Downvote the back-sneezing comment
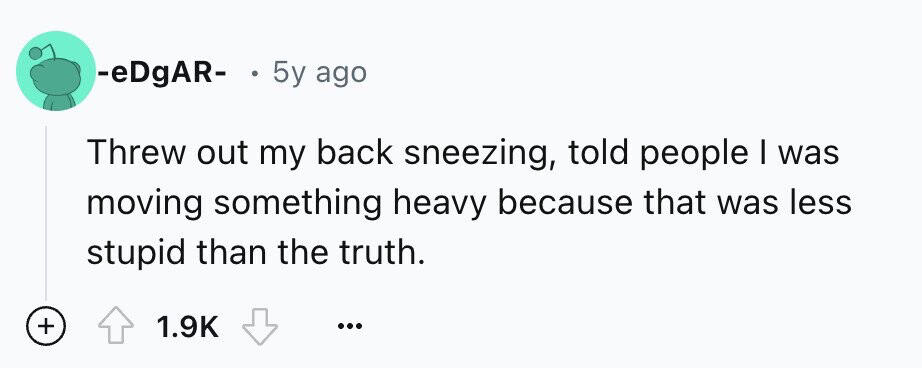 point(260,327)
